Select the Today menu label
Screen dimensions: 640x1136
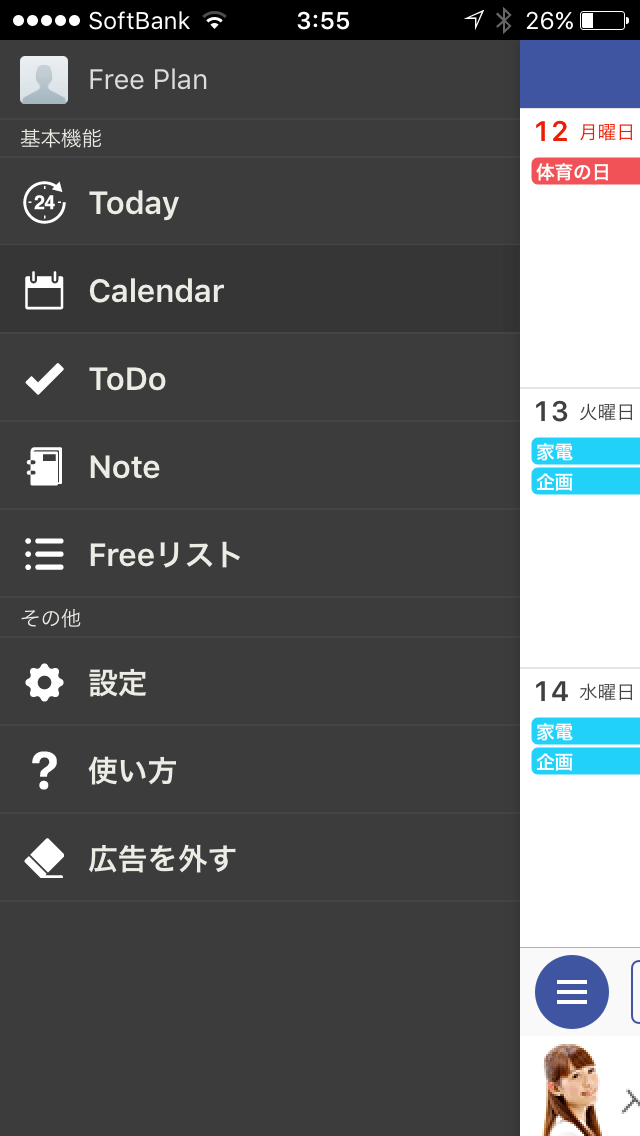point(134,203)
